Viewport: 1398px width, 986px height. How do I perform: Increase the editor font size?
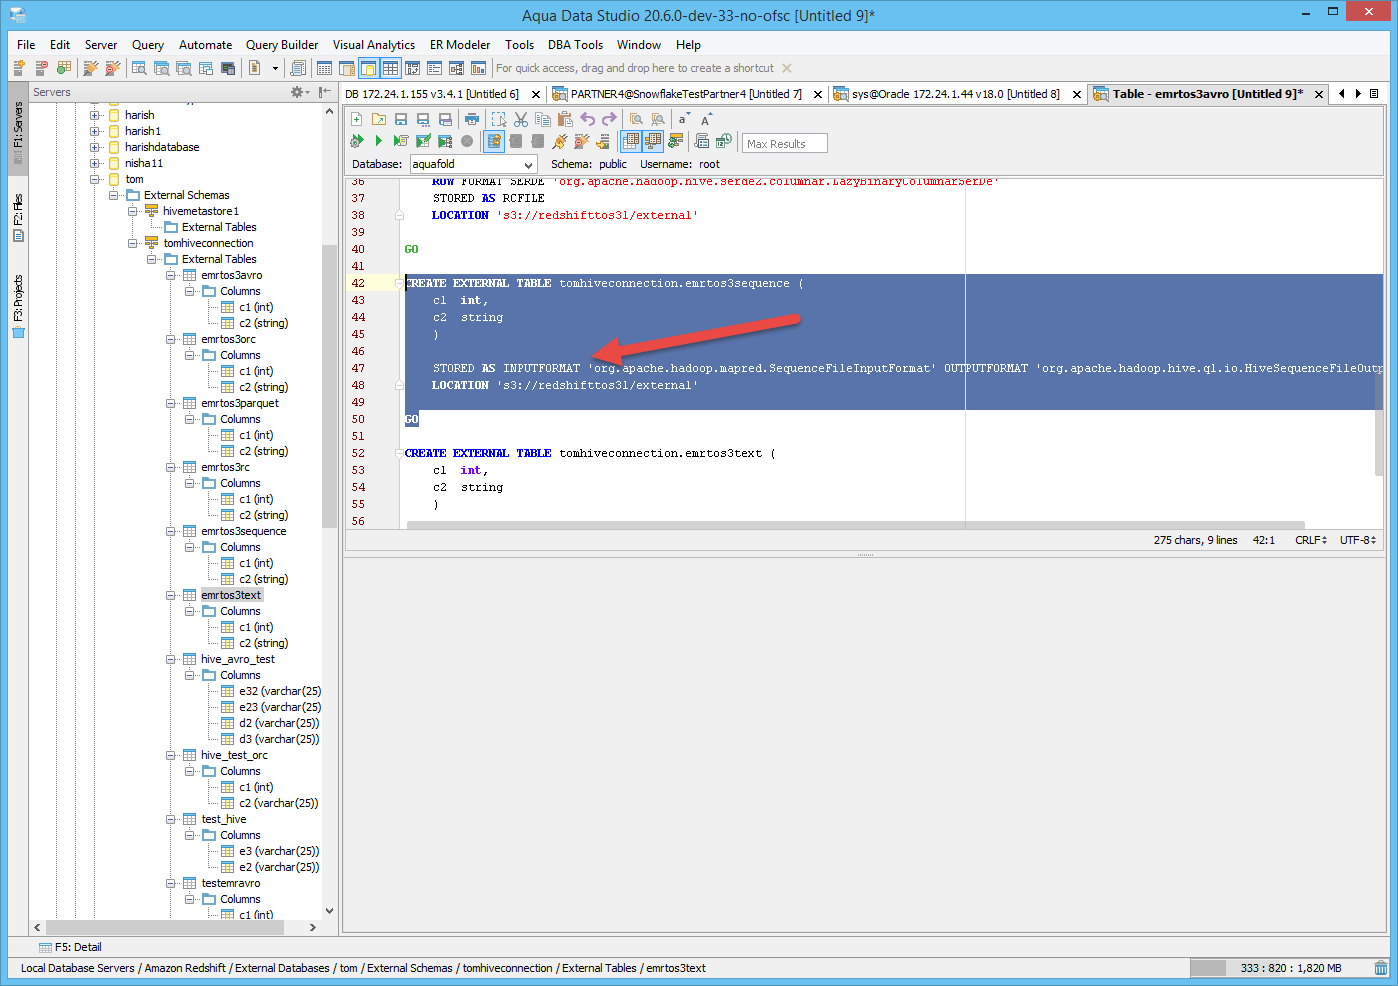click(706, 119)
